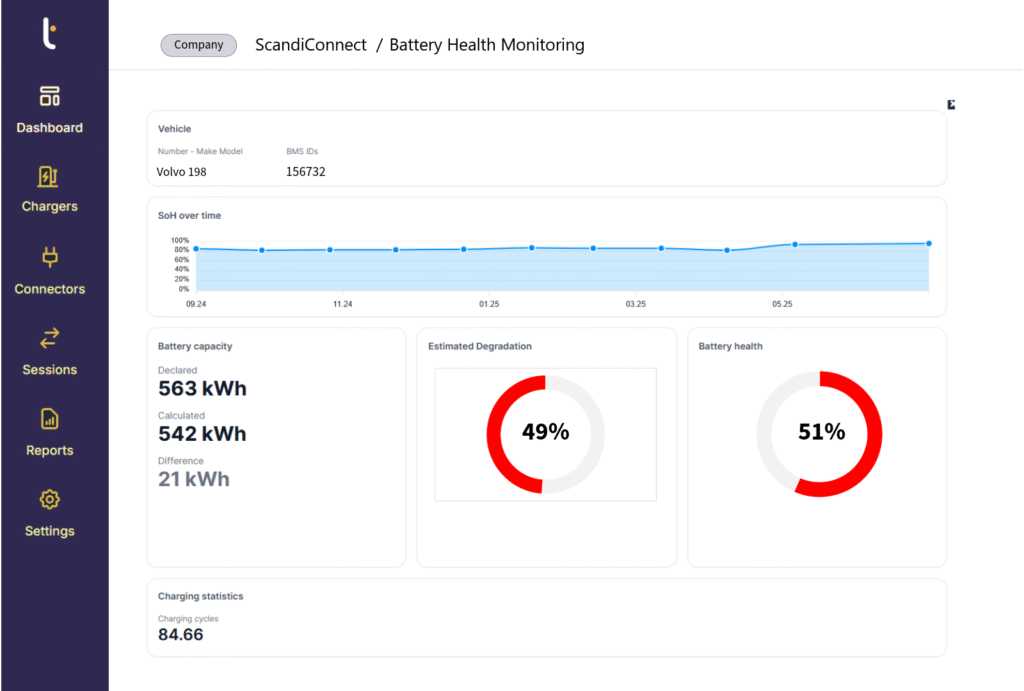This screenshot has height=691, width=1024.
Task: Select the Reports document icon
Action: [49, 419]
